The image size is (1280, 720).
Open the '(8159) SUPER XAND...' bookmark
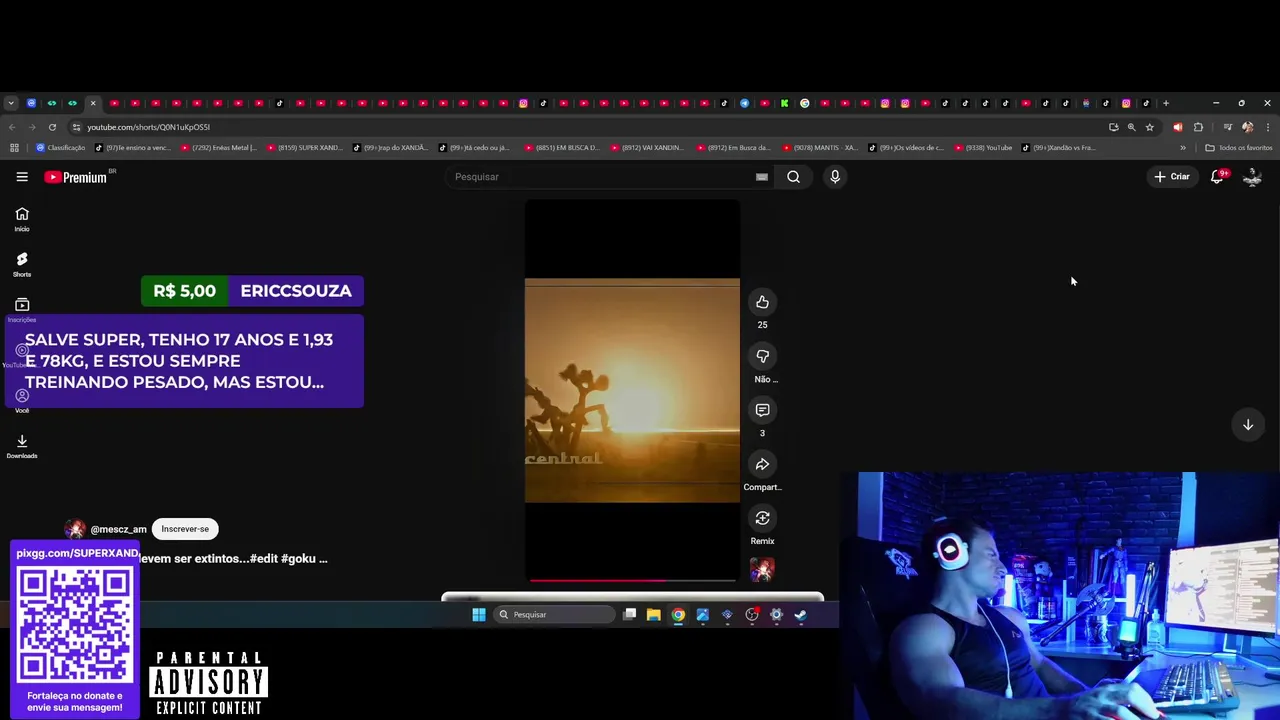point(305,148)
